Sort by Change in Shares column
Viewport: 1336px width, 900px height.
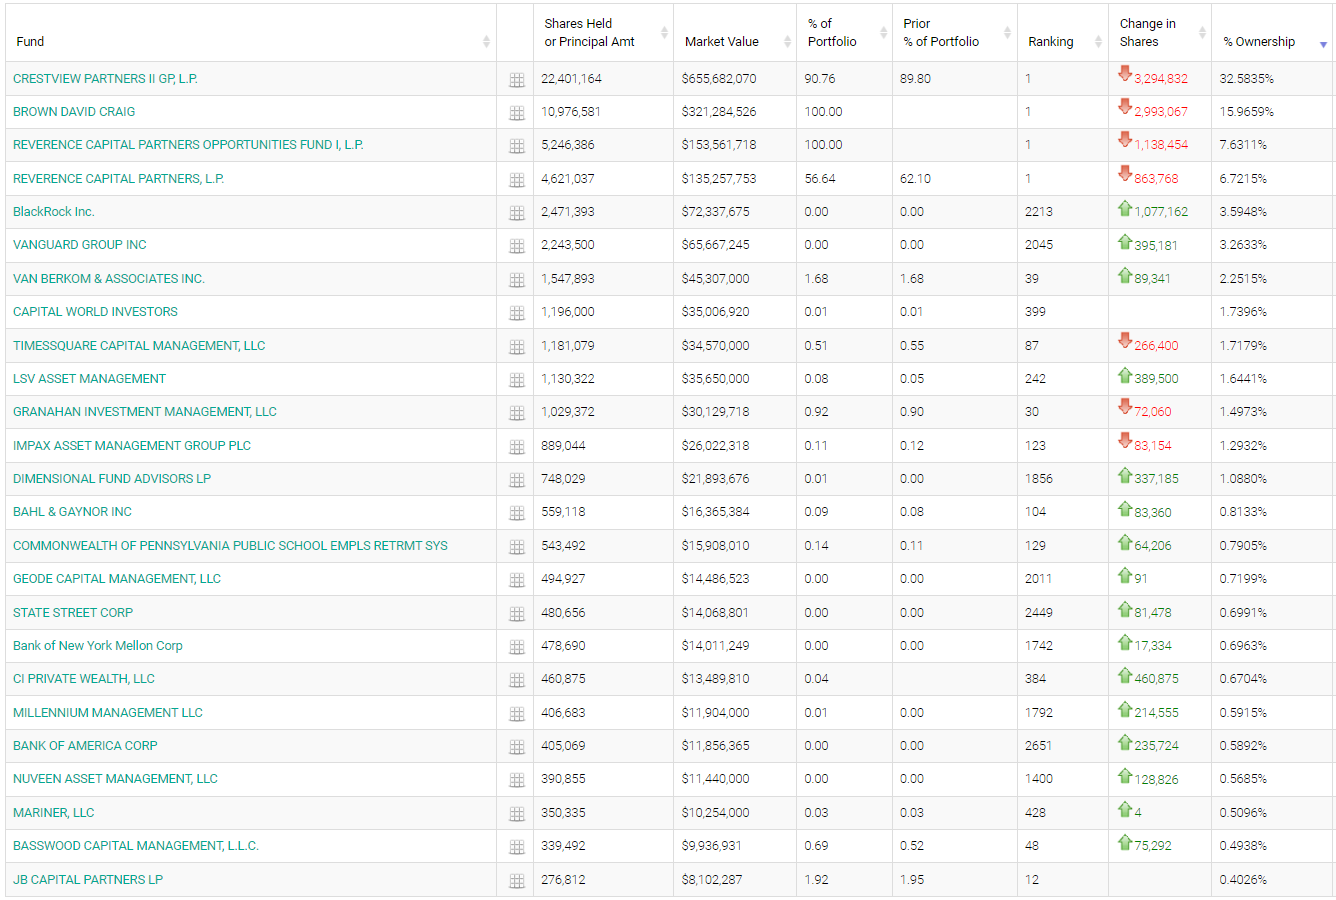point(1160,33)
